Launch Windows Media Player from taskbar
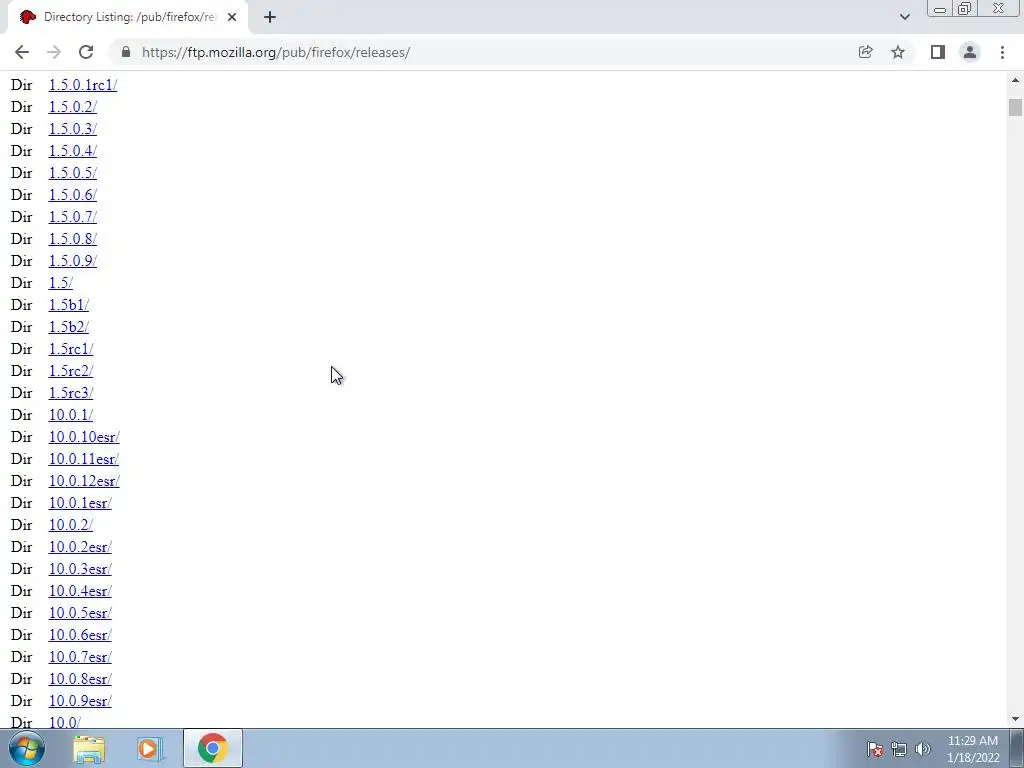Screen dimensions: 1024x768 click(149, 749)
